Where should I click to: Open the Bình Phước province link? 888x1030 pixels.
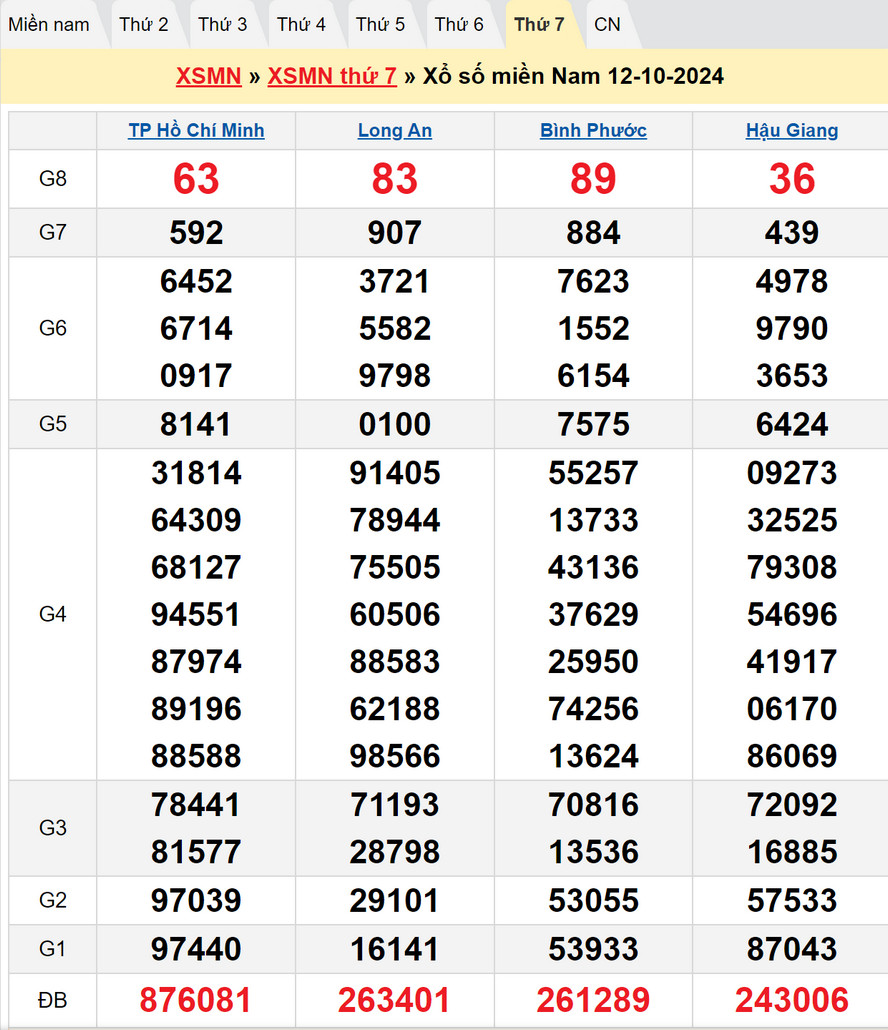(x=593, y=130)
